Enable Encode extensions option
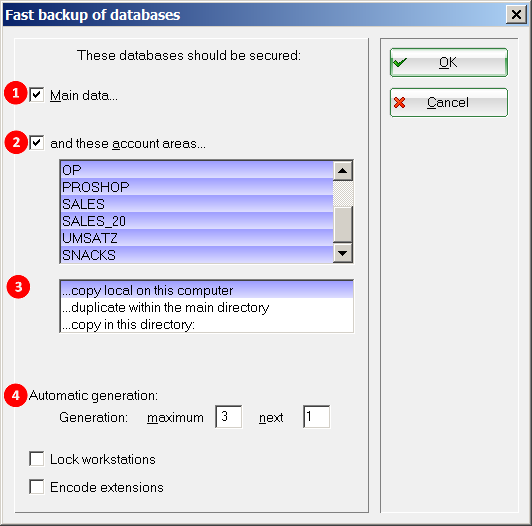This screenshot has width=532, height=526. (36, 487)
